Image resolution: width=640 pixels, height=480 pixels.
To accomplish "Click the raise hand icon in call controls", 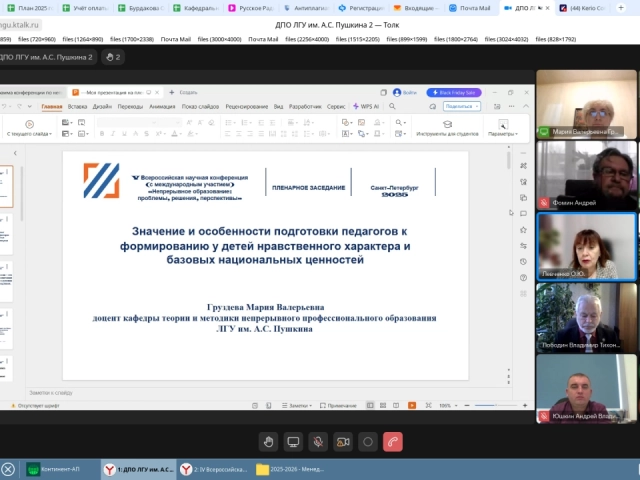I will tap(268, 441).
